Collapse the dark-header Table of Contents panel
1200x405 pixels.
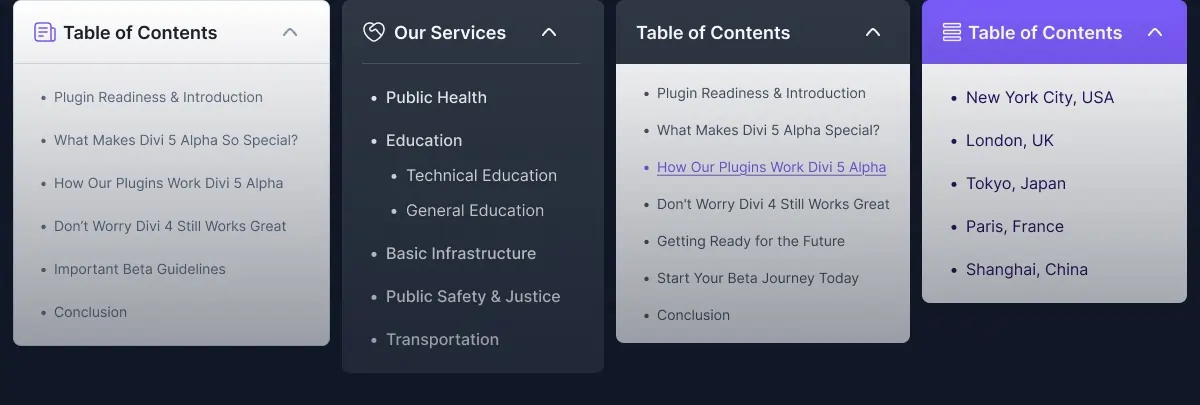click(873, 33)
